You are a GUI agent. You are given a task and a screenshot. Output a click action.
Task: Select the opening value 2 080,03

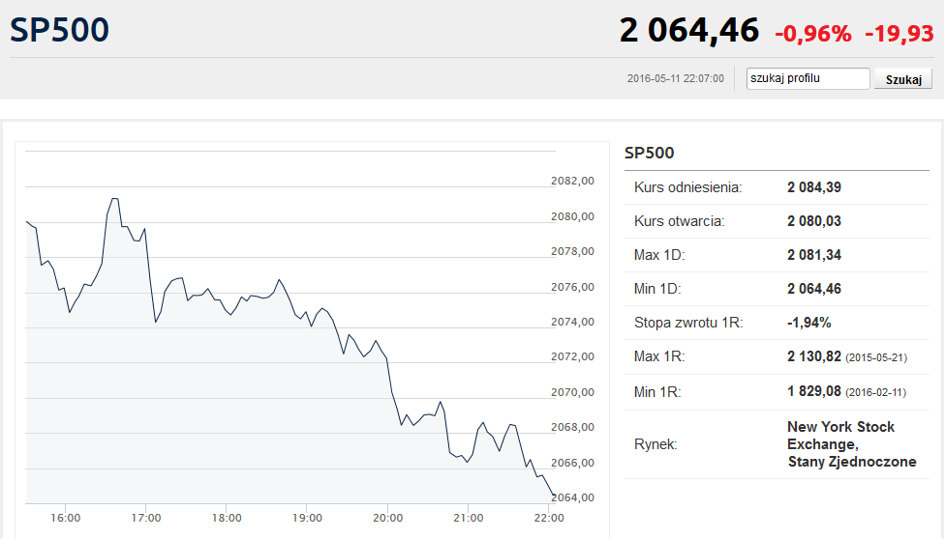pos(814,221)
